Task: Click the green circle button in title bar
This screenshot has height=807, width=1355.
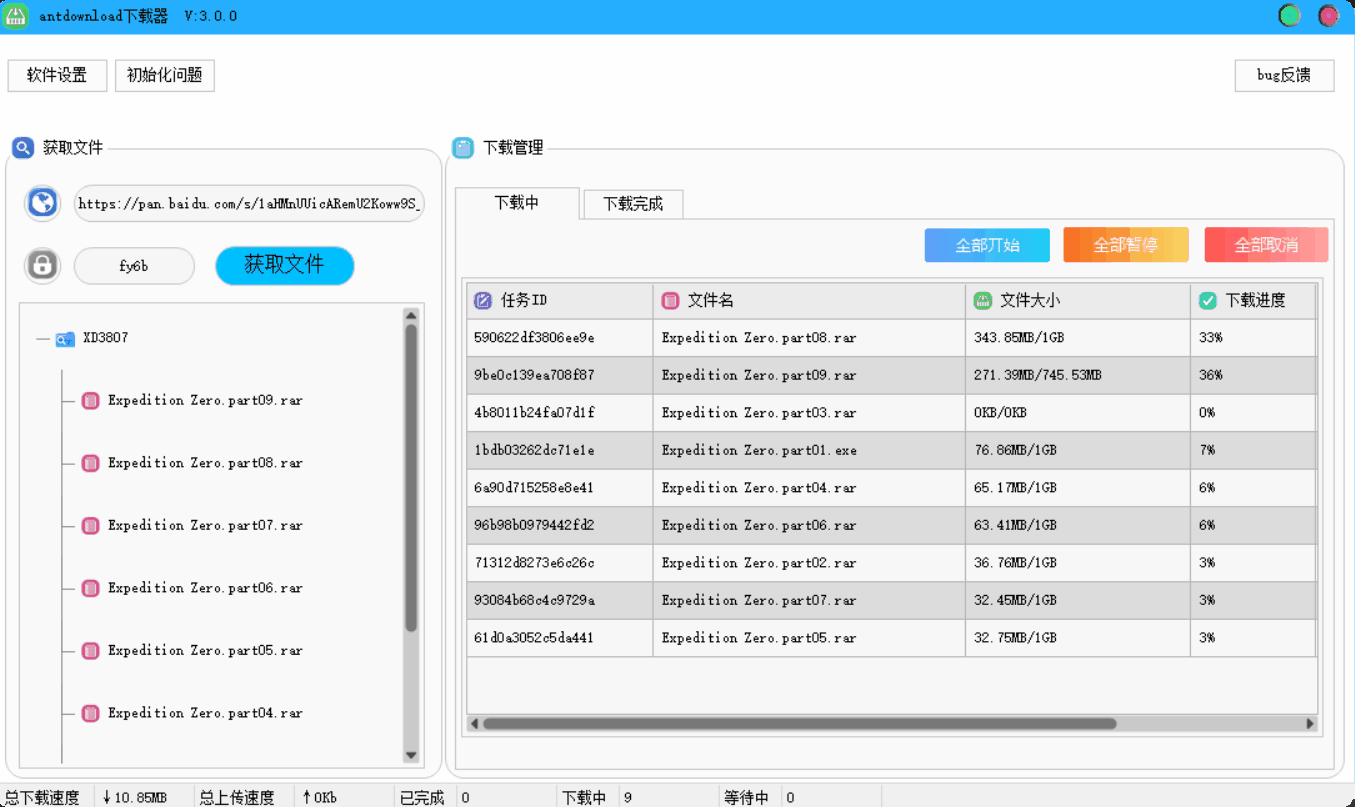Action: click(1290, 16)
